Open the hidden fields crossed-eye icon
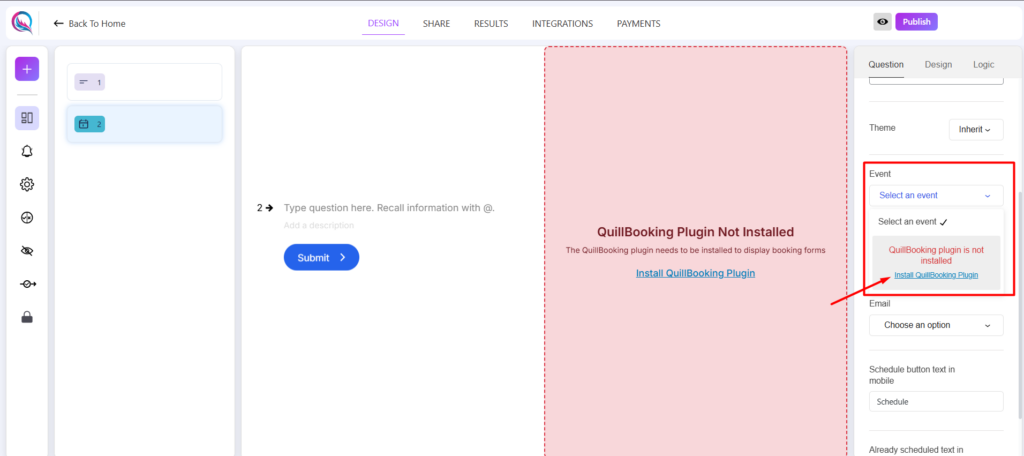The image size is (1024, 456). tap(27, 251)
